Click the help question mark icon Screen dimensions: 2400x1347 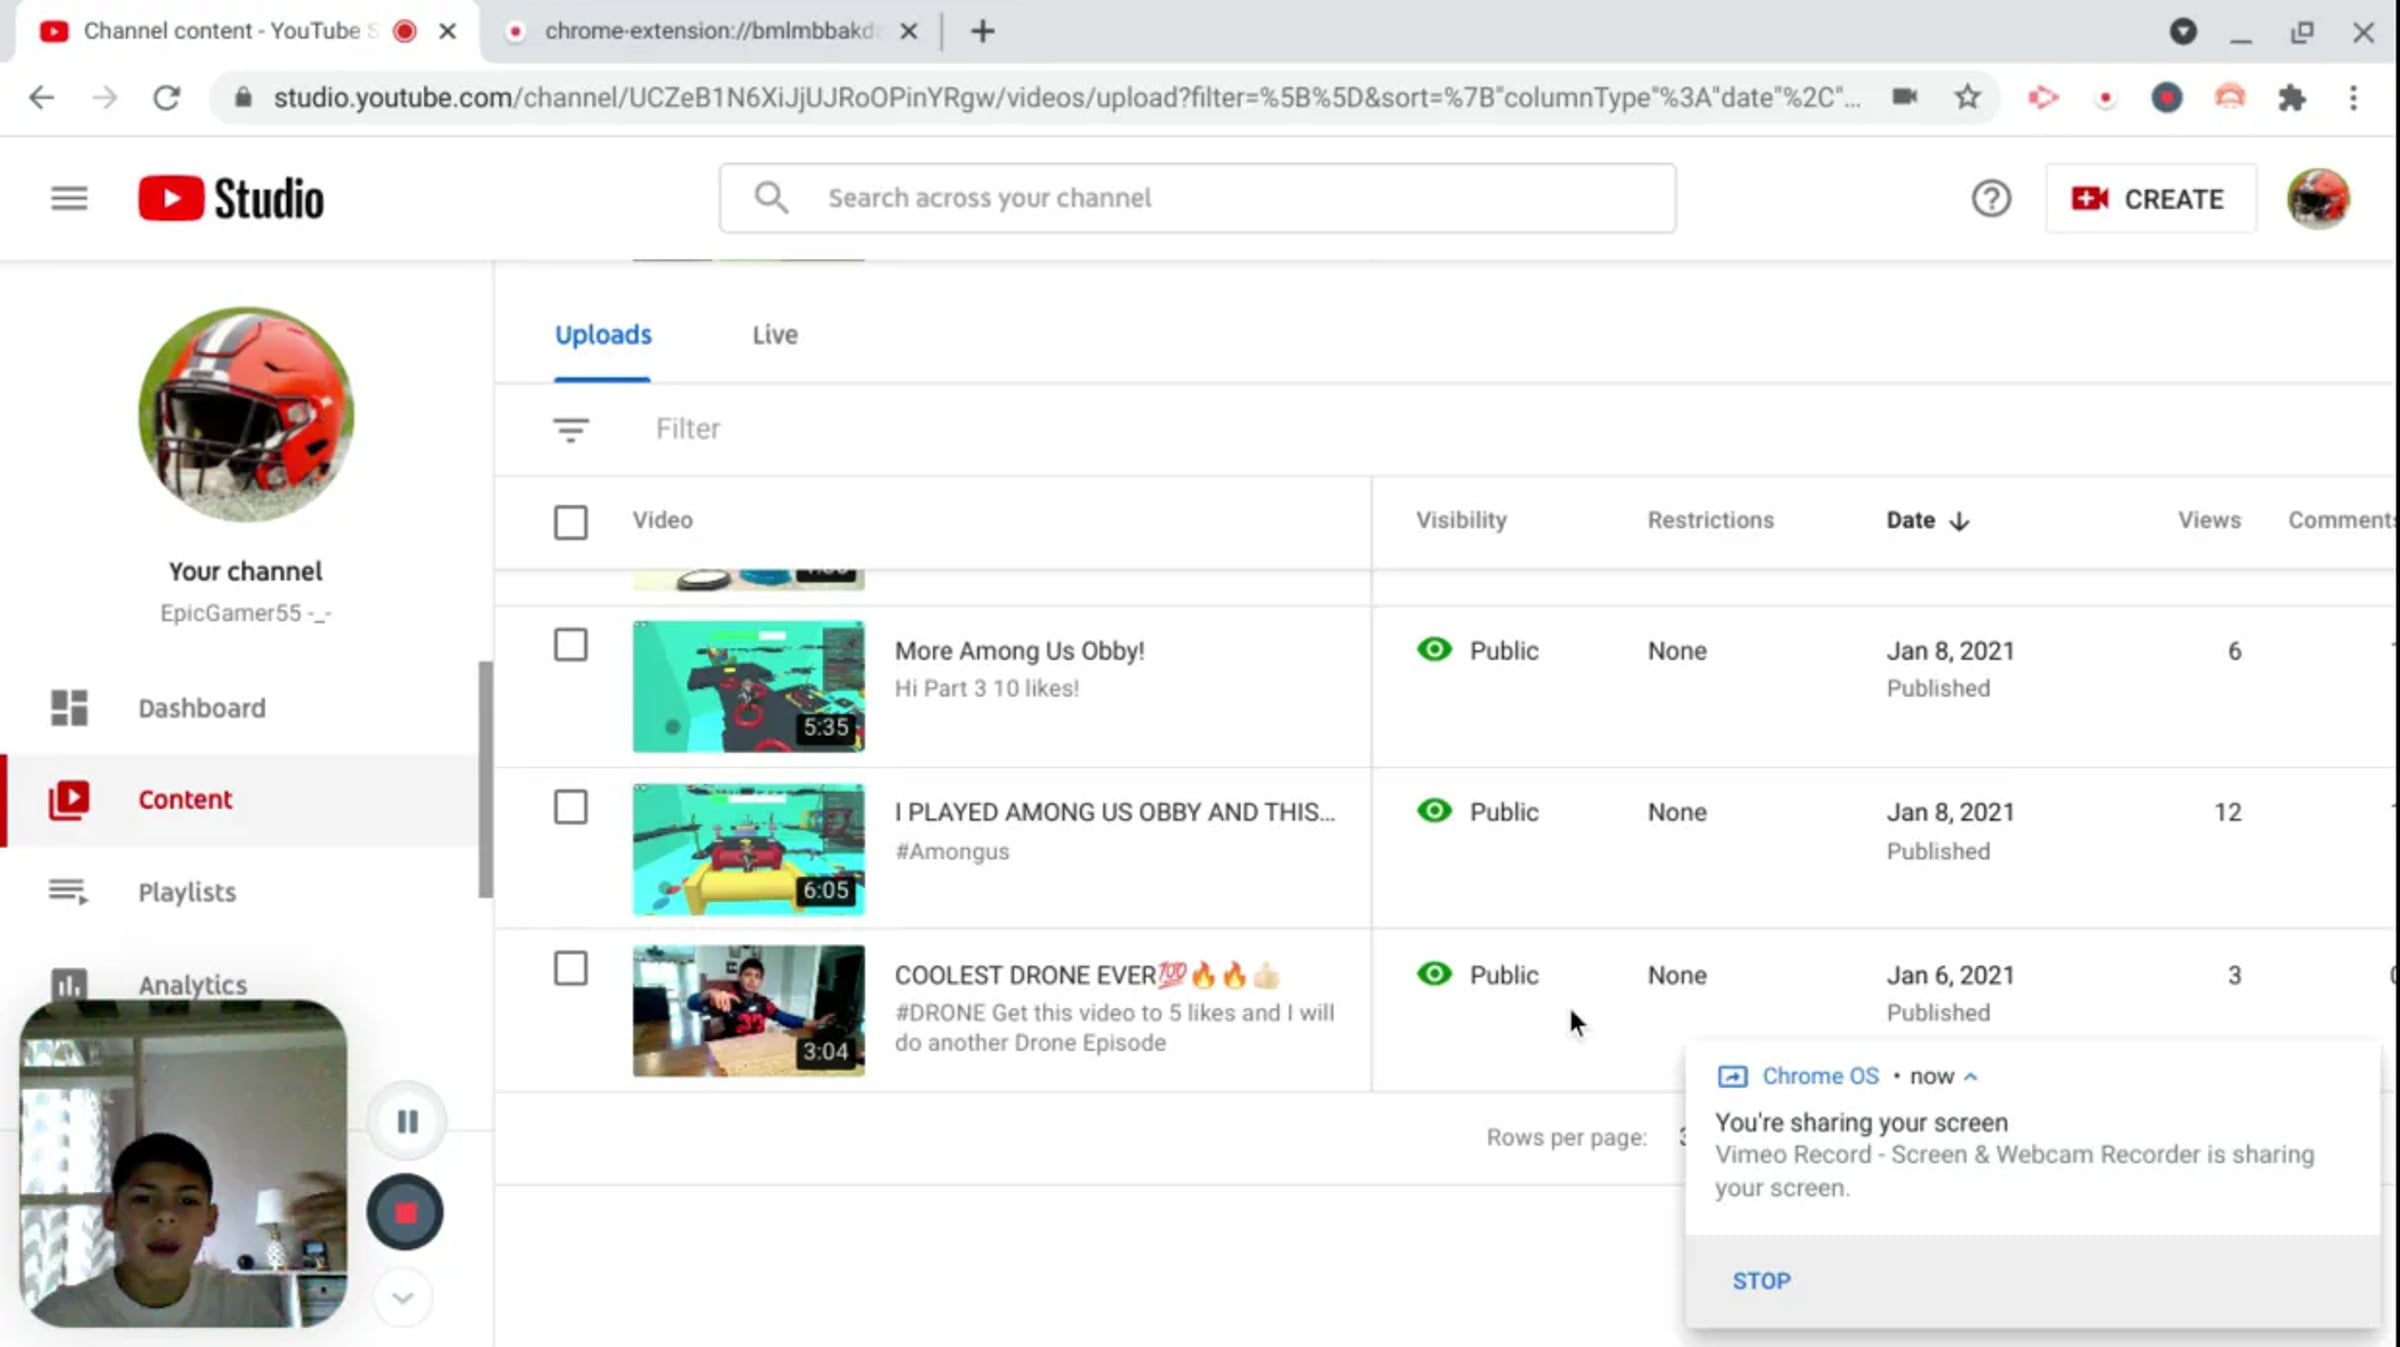pyautogui.click(x=1990, y=198)
